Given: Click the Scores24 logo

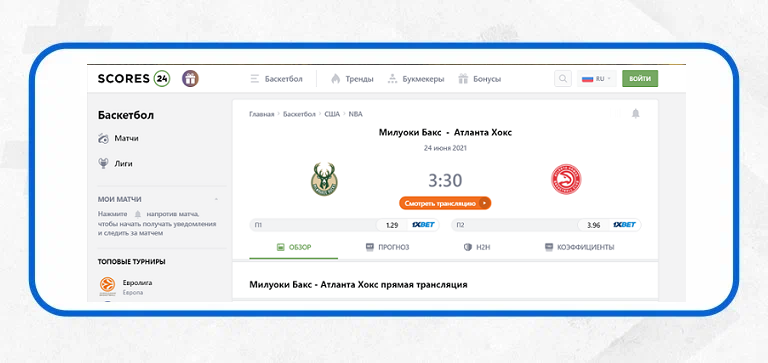Looking at the screenshot, I should click(x=134, y=79).
